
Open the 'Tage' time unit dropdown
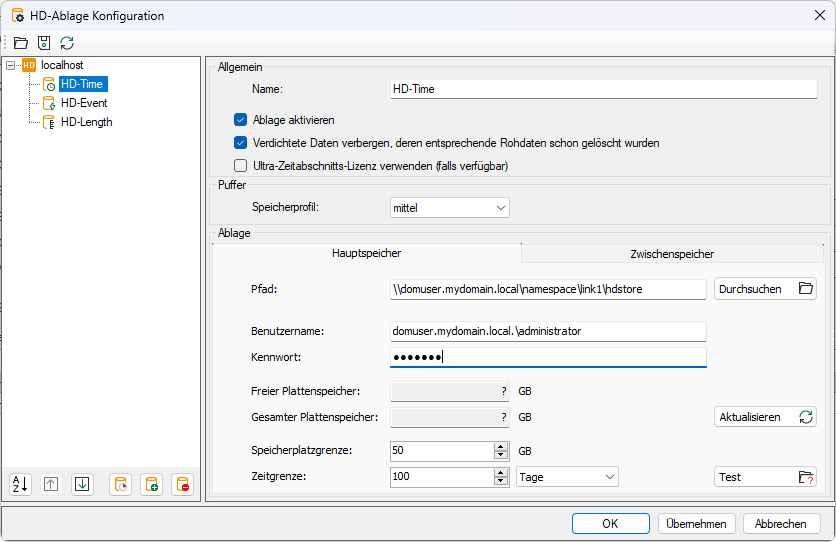567,477
